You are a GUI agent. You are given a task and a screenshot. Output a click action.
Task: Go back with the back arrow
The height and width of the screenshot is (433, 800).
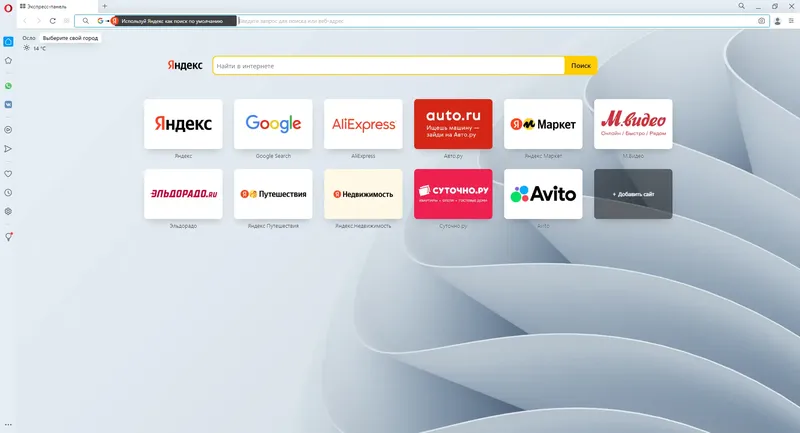tap(24, 21)
